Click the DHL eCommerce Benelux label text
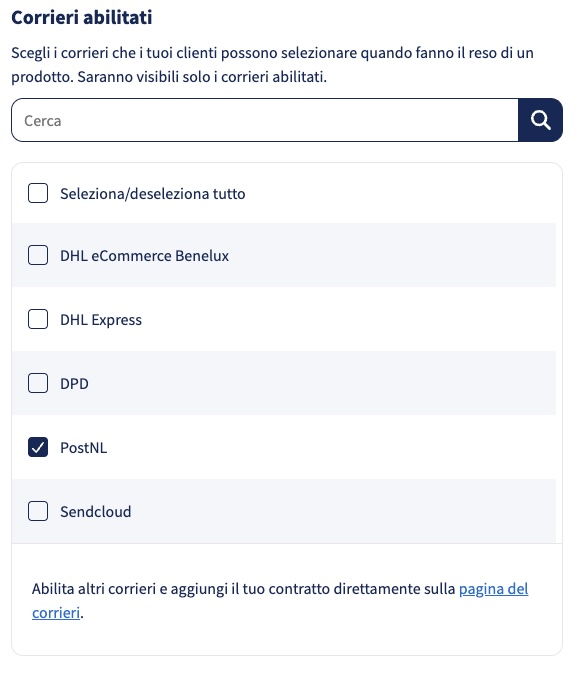 144,256
